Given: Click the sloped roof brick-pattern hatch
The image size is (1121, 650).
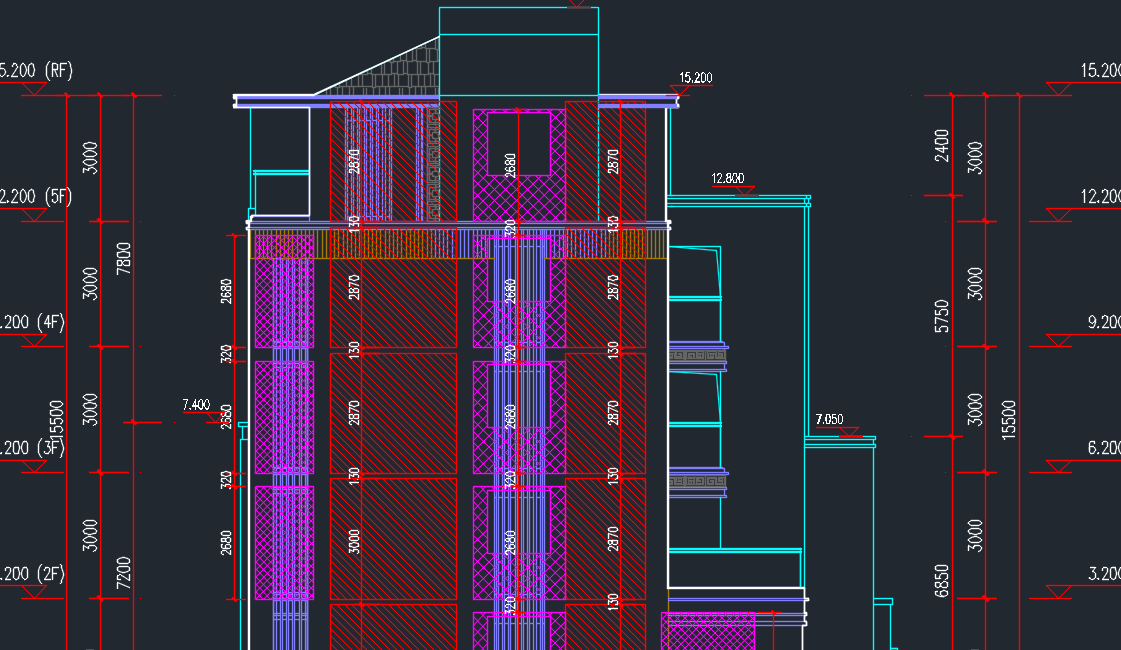Looking at the screenshot, I should pyautogui.click(x=400, y=76).
